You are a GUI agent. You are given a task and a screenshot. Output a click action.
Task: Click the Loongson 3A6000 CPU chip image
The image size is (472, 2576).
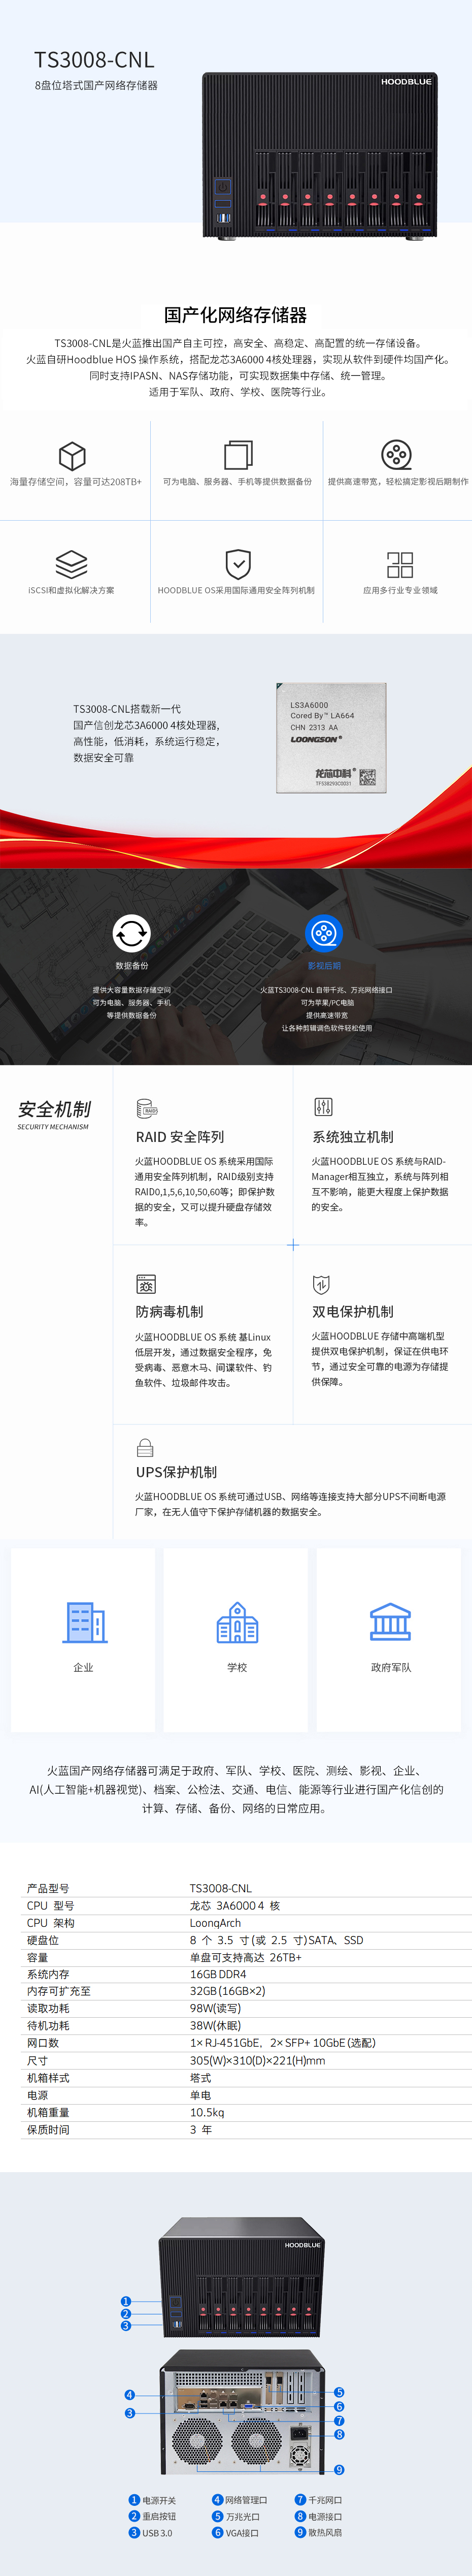(x=331, y=739)
